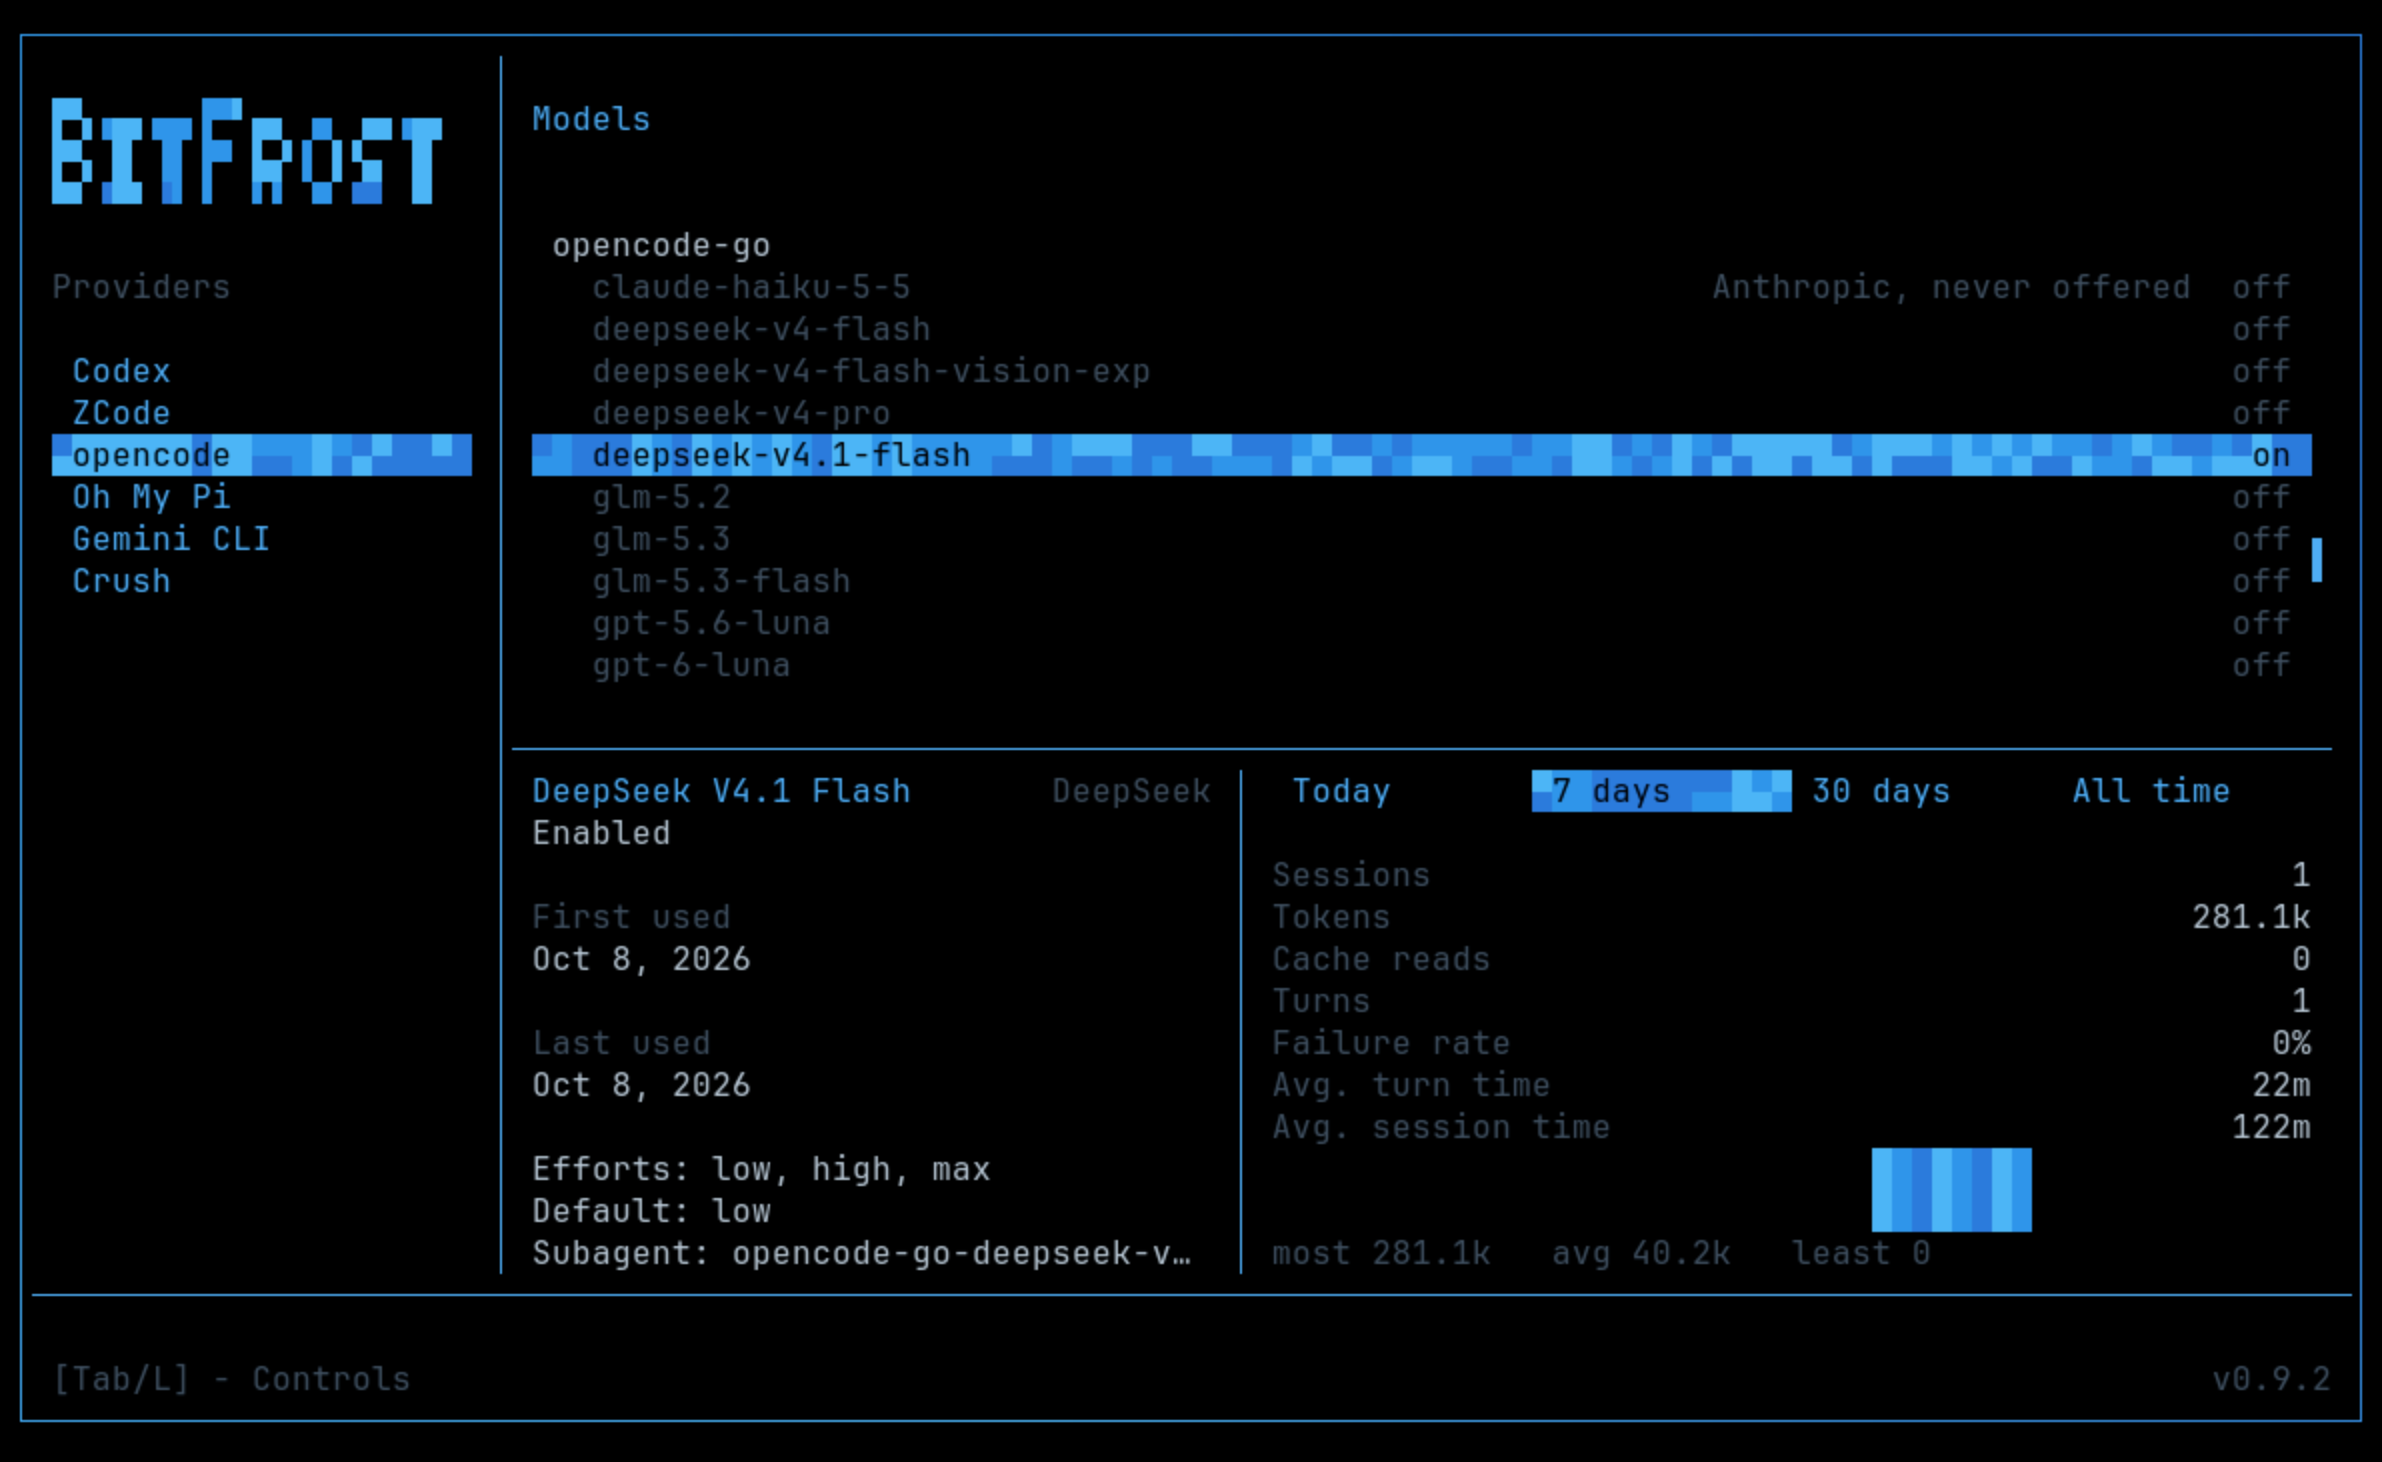
Task: Toggle the off state for claude-haiku-5-5
Action: tap(2261, 287)
